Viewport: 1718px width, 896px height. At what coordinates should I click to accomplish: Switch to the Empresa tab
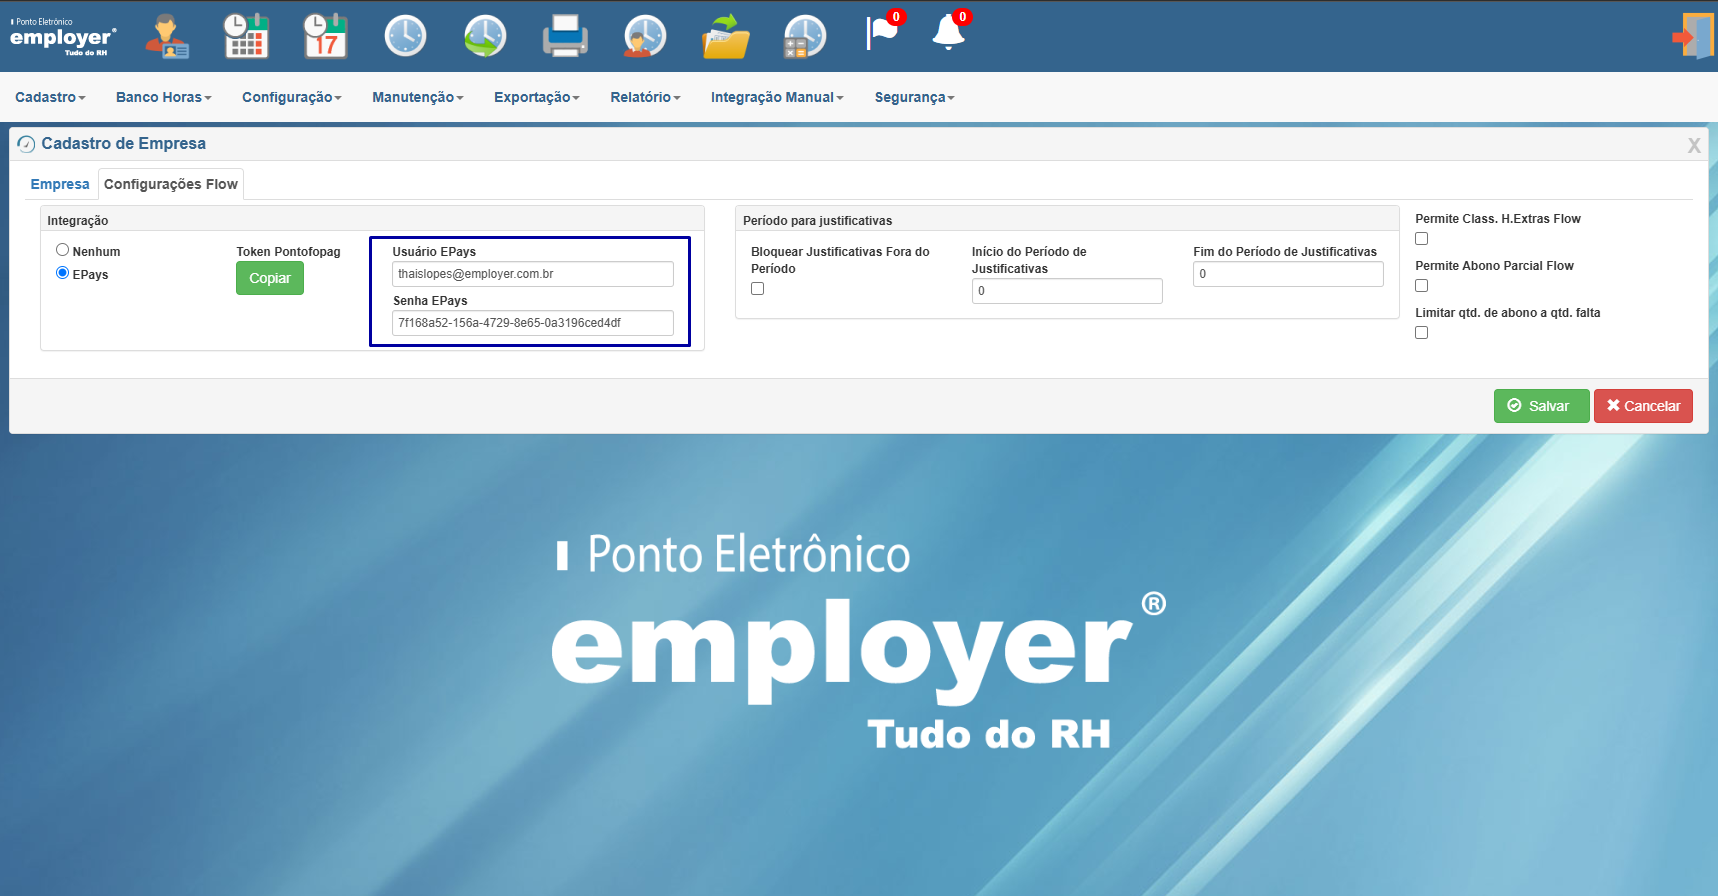click(x=60, y=184)
